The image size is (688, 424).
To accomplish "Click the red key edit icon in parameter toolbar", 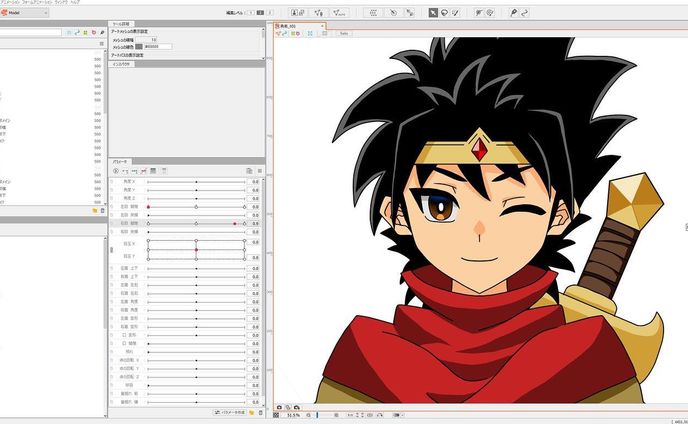I will (x=143, y=171).
